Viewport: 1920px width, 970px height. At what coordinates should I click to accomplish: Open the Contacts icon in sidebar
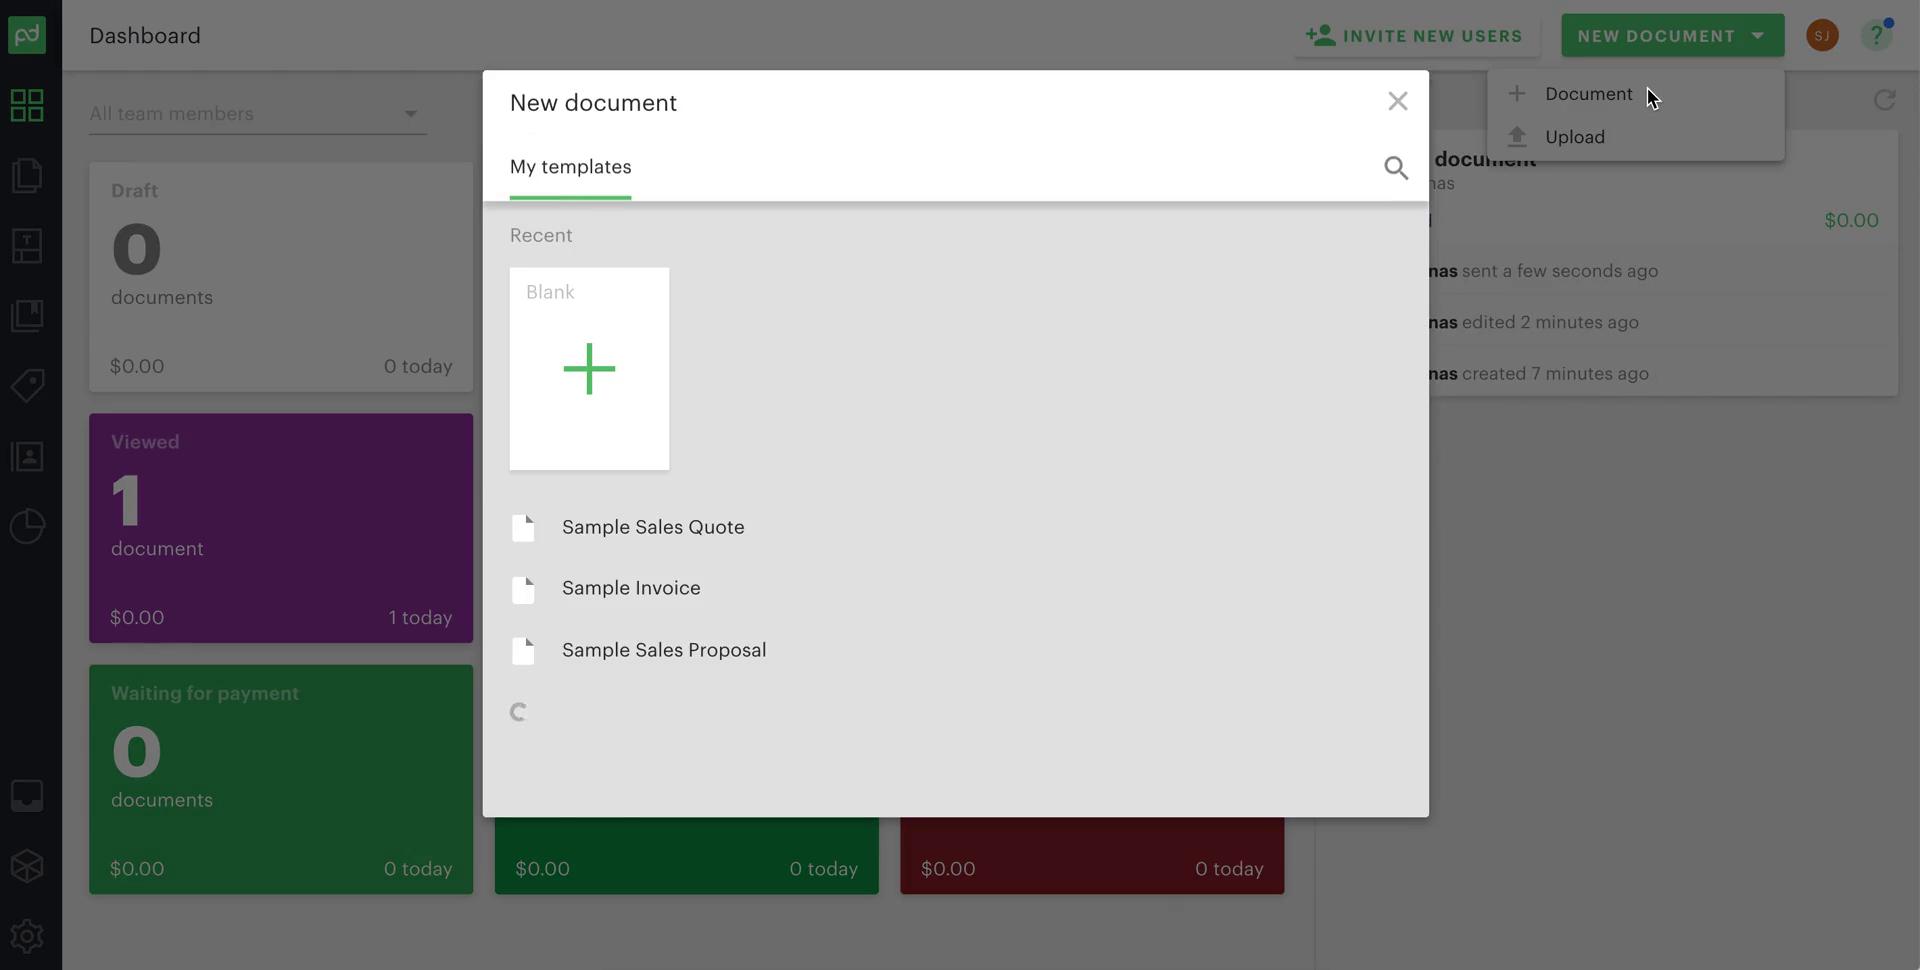[27, 457]
